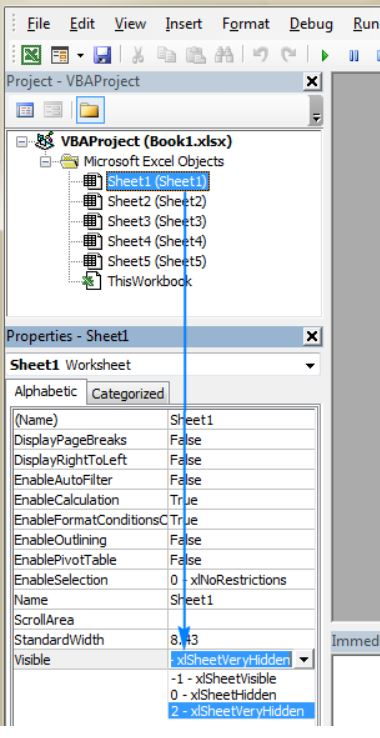Screen dimensions: 380x738
Task: Open the Debug menu
Action: click(311, 24)
